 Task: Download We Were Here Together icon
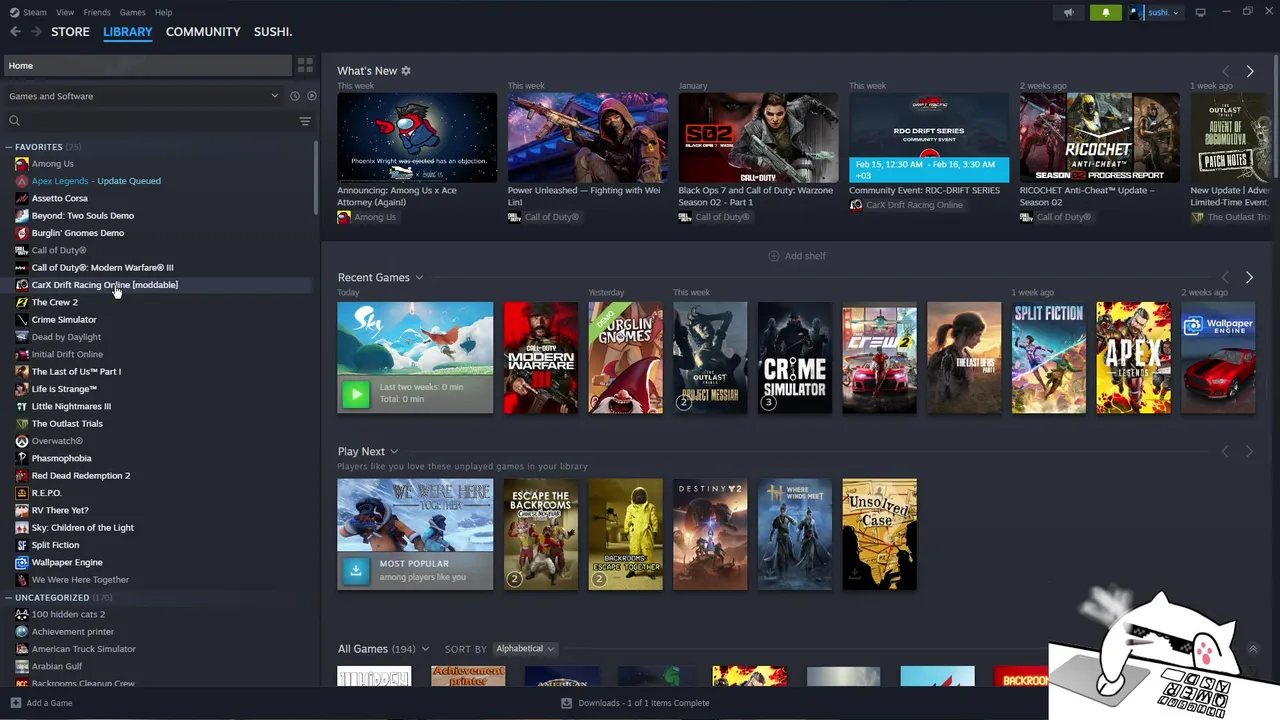[355, 570]
